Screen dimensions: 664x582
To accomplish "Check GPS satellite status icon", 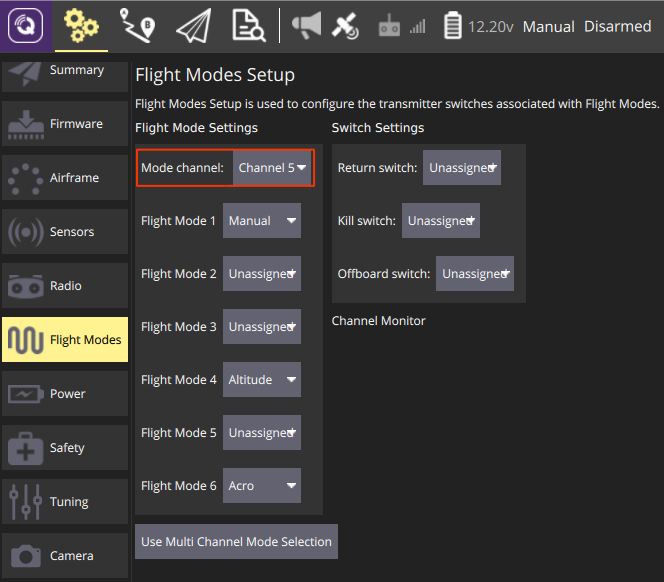I will [345, 26].
